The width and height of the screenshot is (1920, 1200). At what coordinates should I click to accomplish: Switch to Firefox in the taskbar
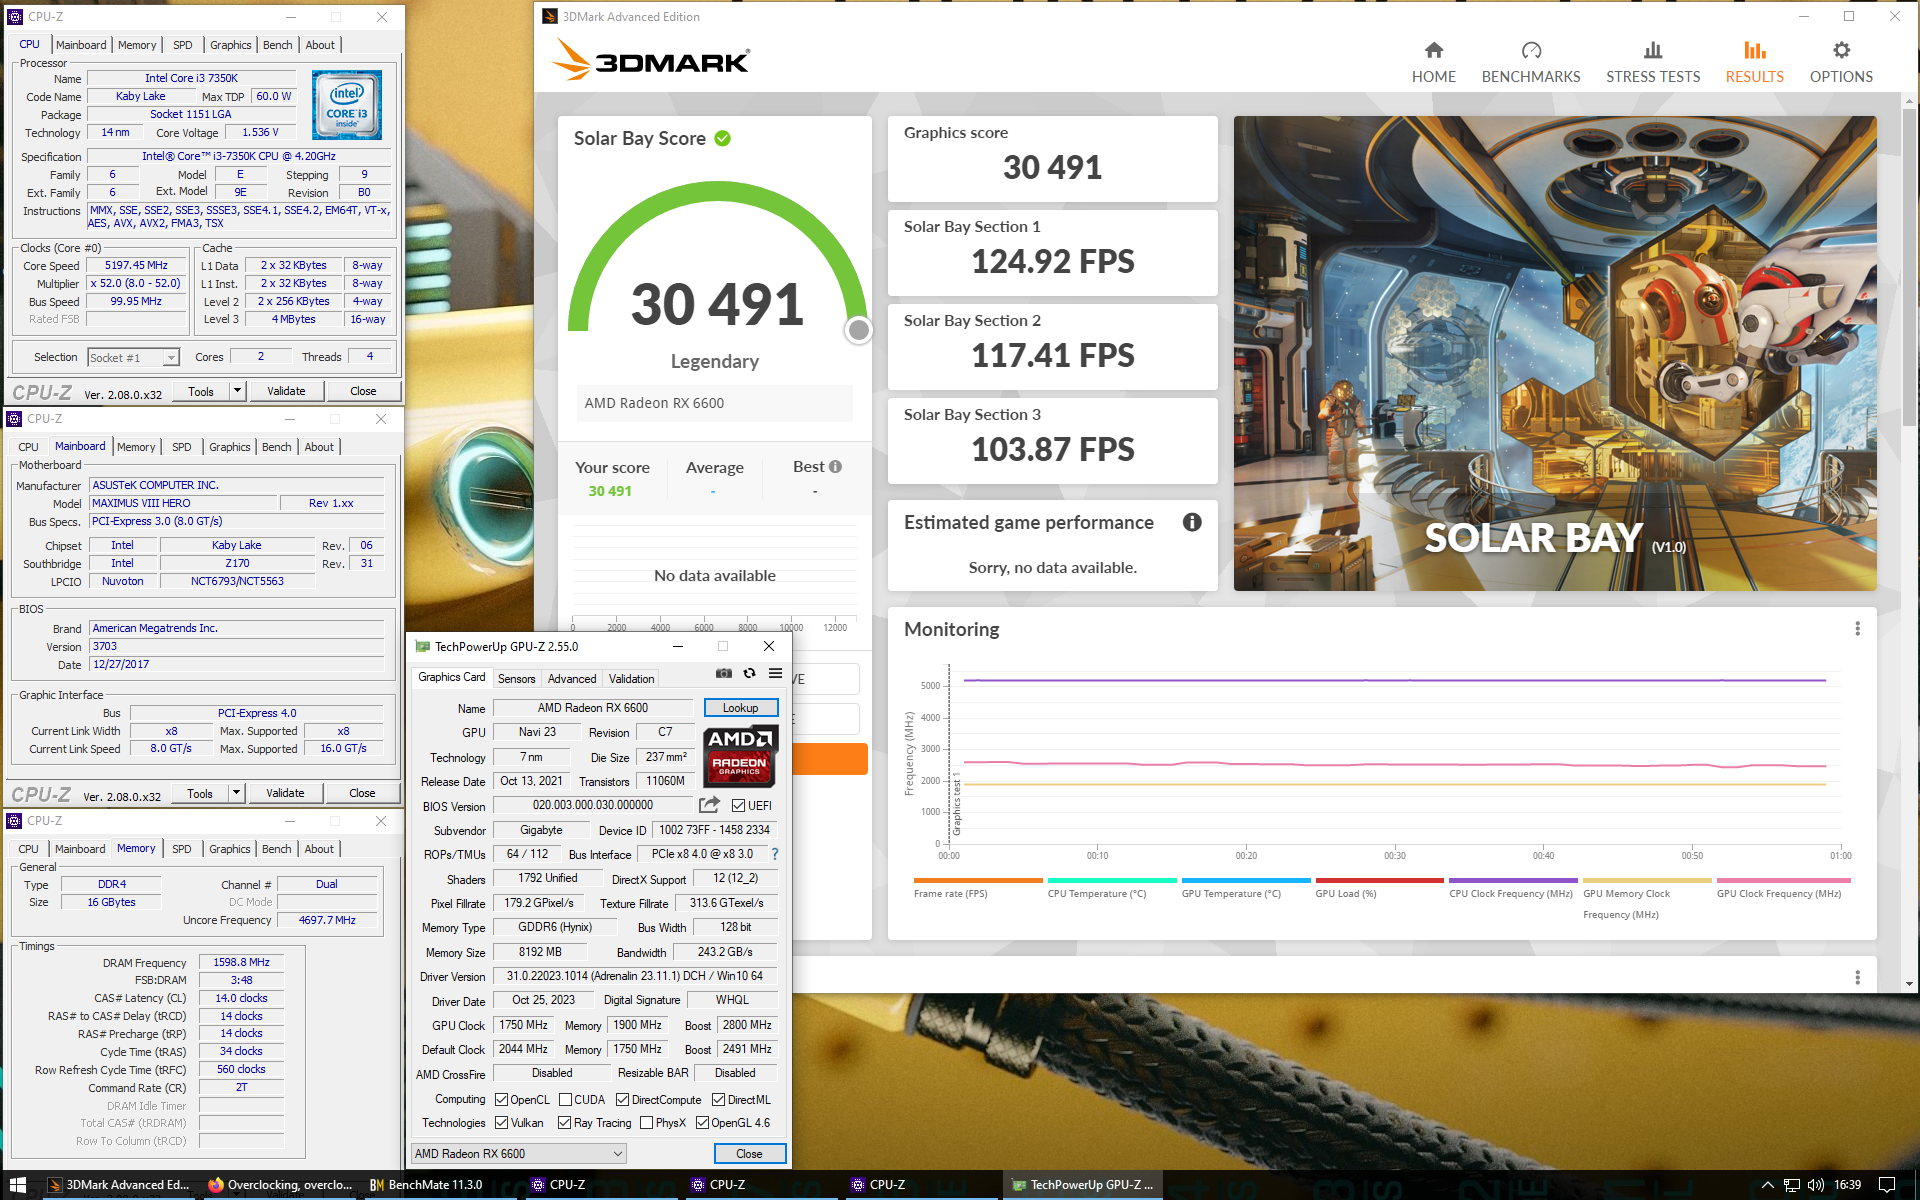click(x=280, y=1185)
